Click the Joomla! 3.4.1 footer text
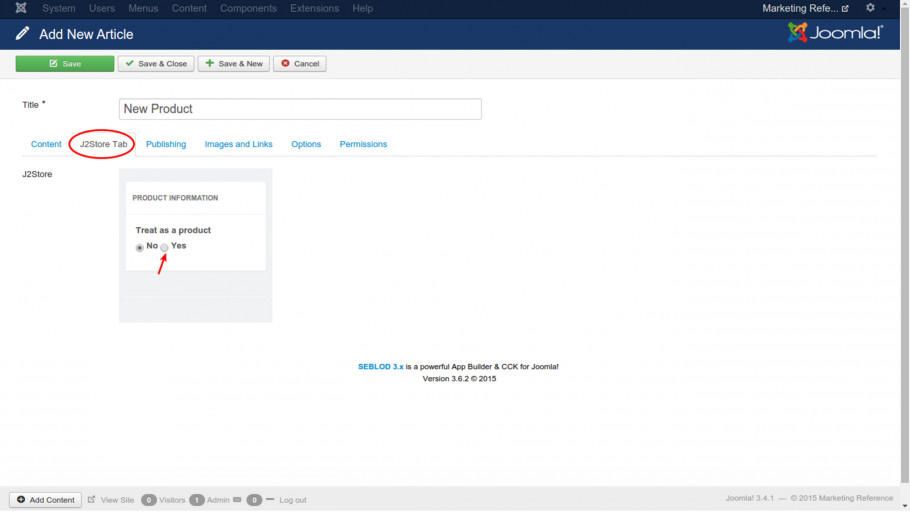Viewport: 910px width, 512px height. 749,498
